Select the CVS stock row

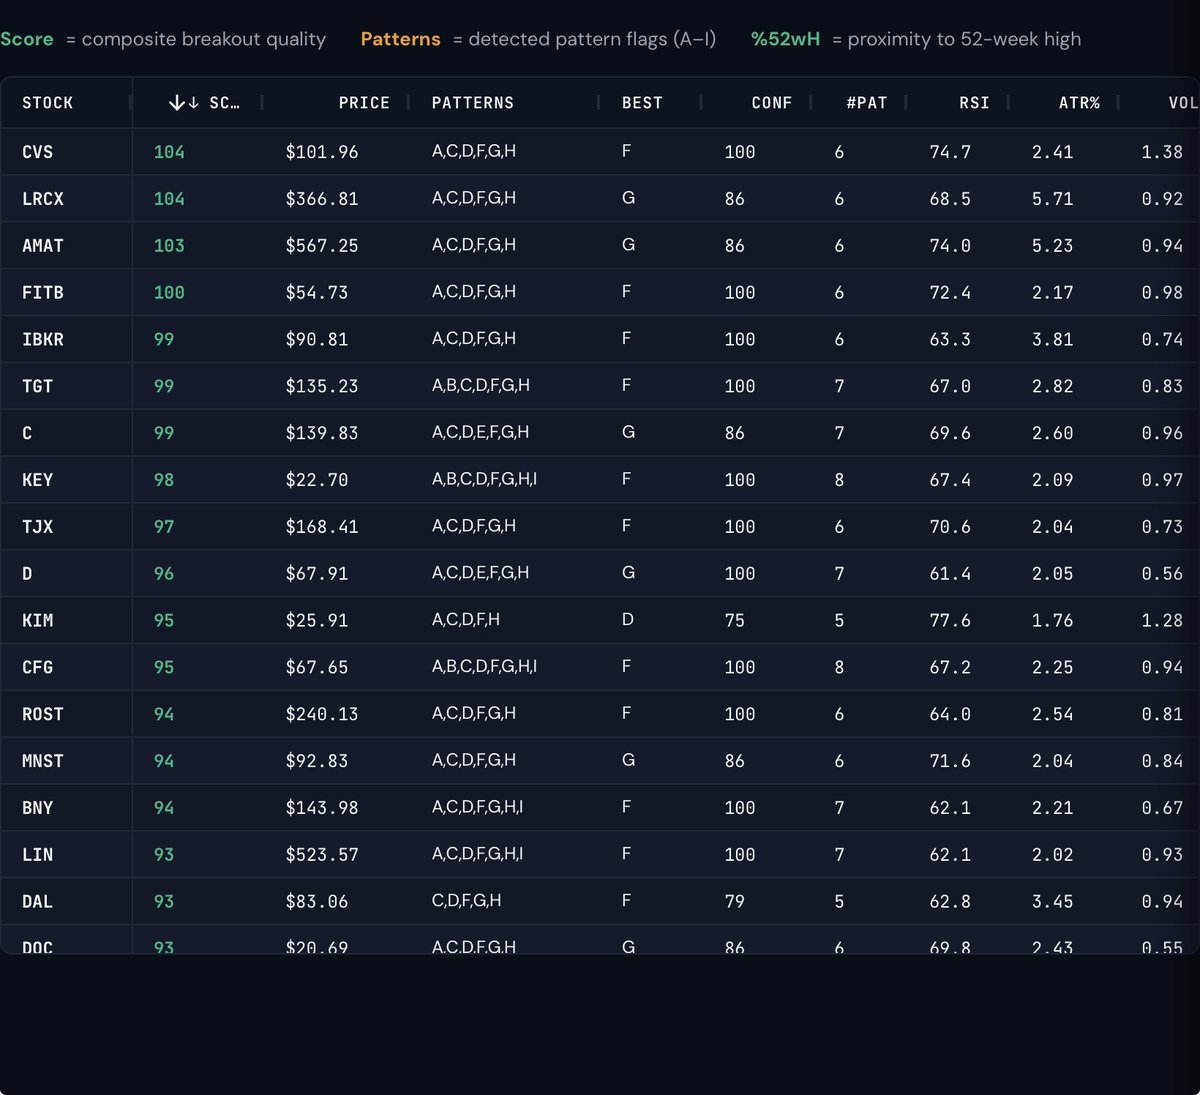(600, 152)
